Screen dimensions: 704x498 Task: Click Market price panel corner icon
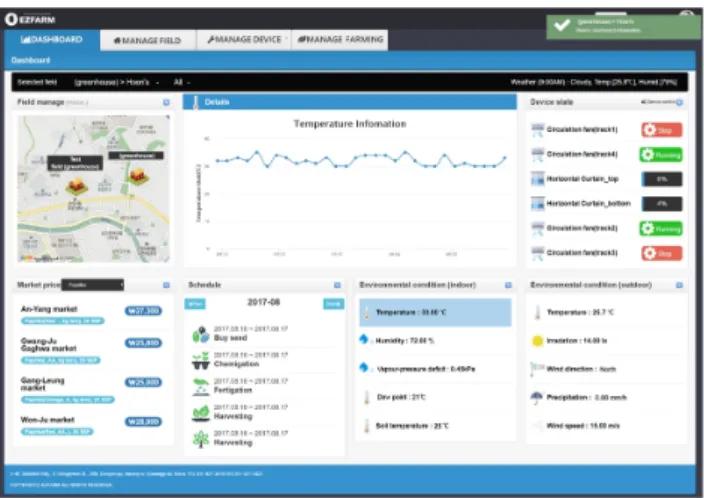[x=166, y=285]
